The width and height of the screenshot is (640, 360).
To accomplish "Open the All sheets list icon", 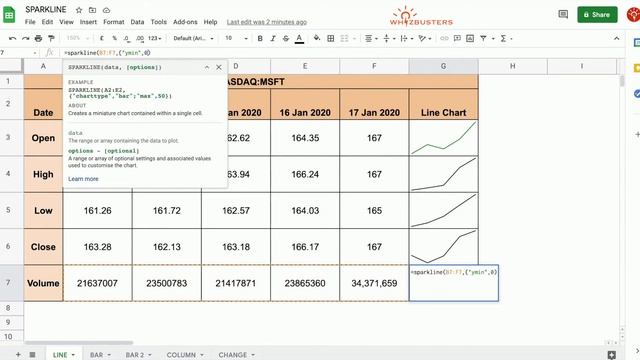I will tap(32, 355).
